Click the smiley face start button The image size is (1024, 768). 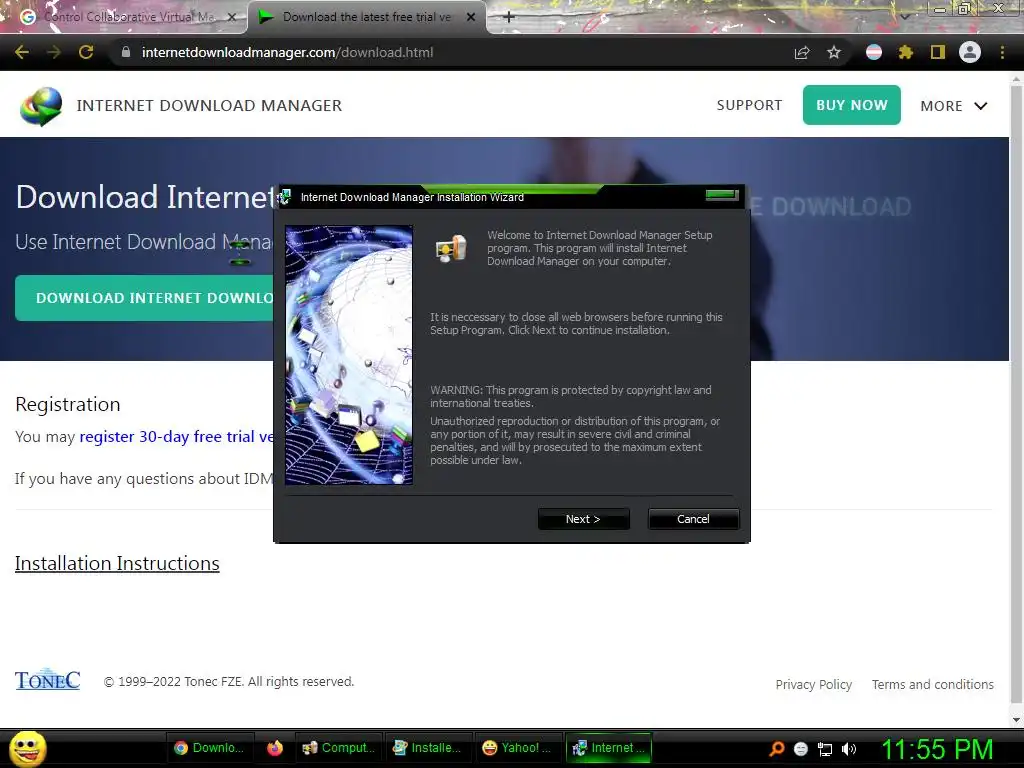point(27,748)
